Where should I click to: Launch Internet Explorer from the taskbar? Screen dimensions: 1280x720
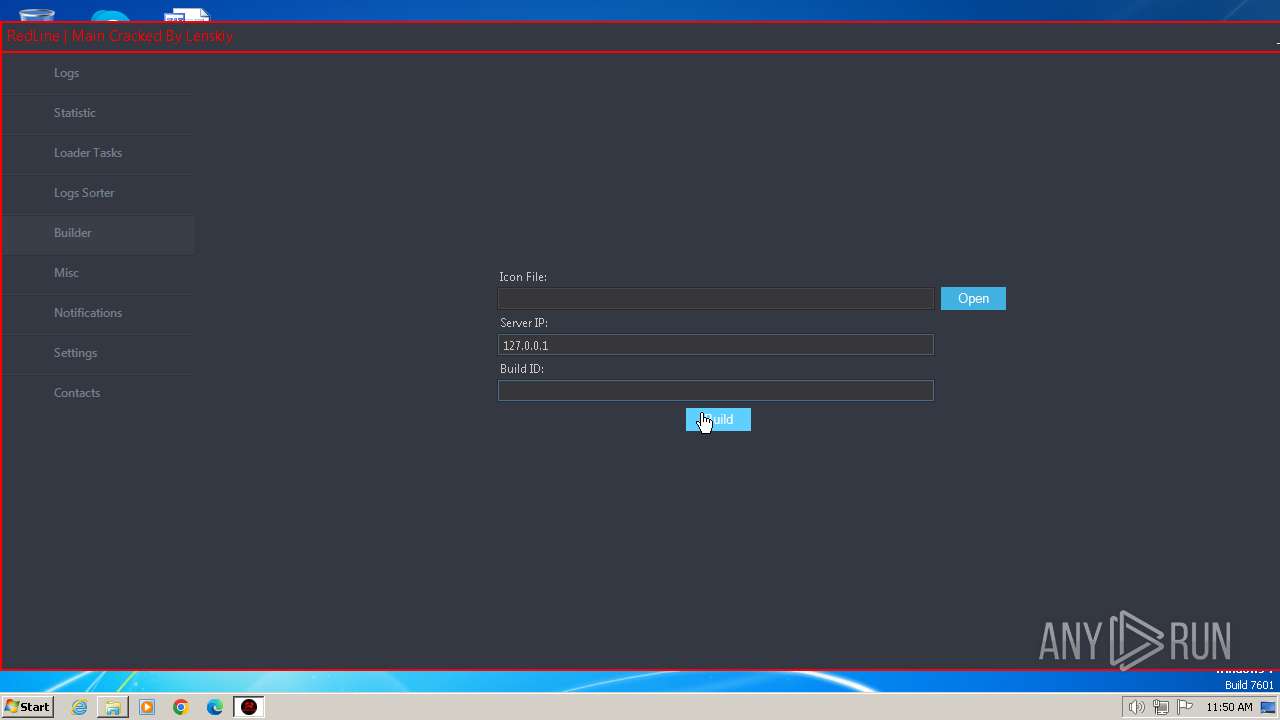[x=79, y=707]
